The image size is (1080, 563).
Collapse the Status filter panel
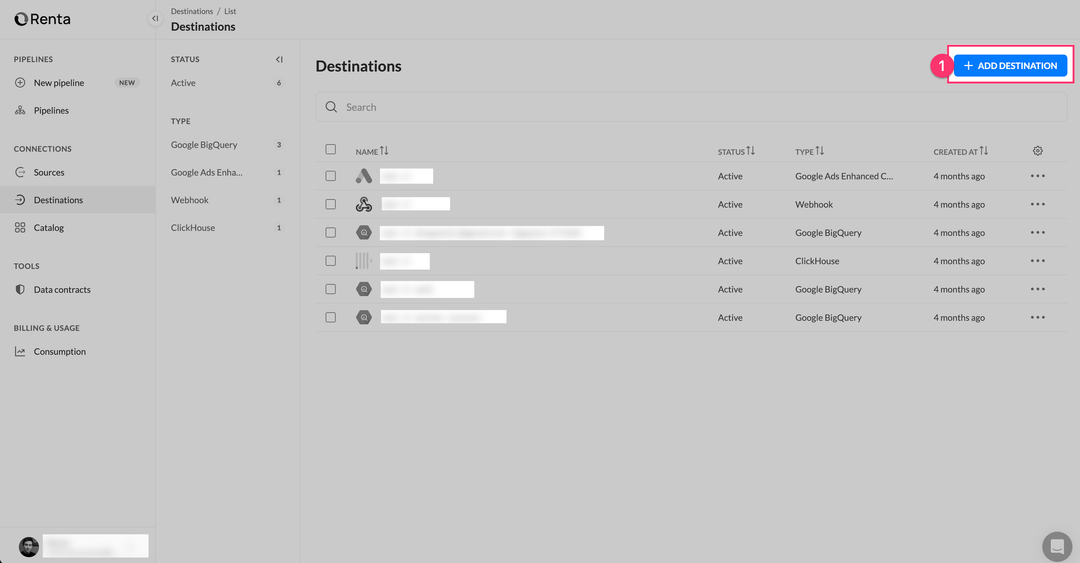(x=279, y=60)
